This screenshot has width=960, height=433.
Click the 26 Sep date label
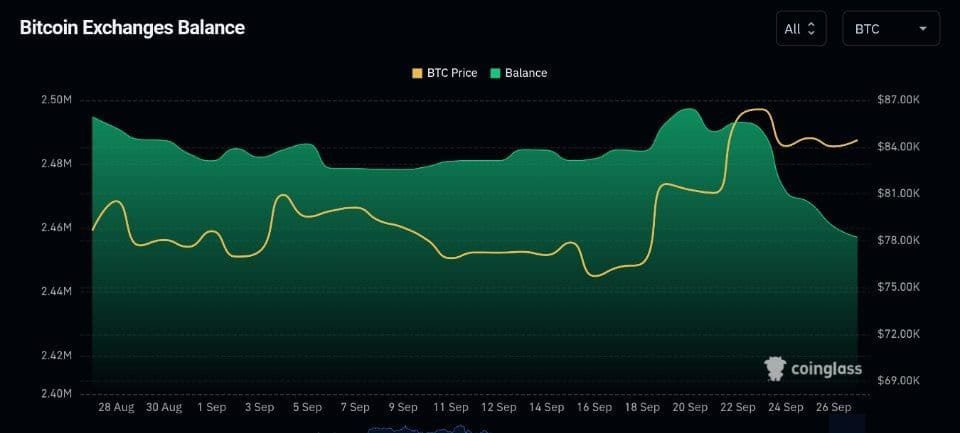pos(832,407)
